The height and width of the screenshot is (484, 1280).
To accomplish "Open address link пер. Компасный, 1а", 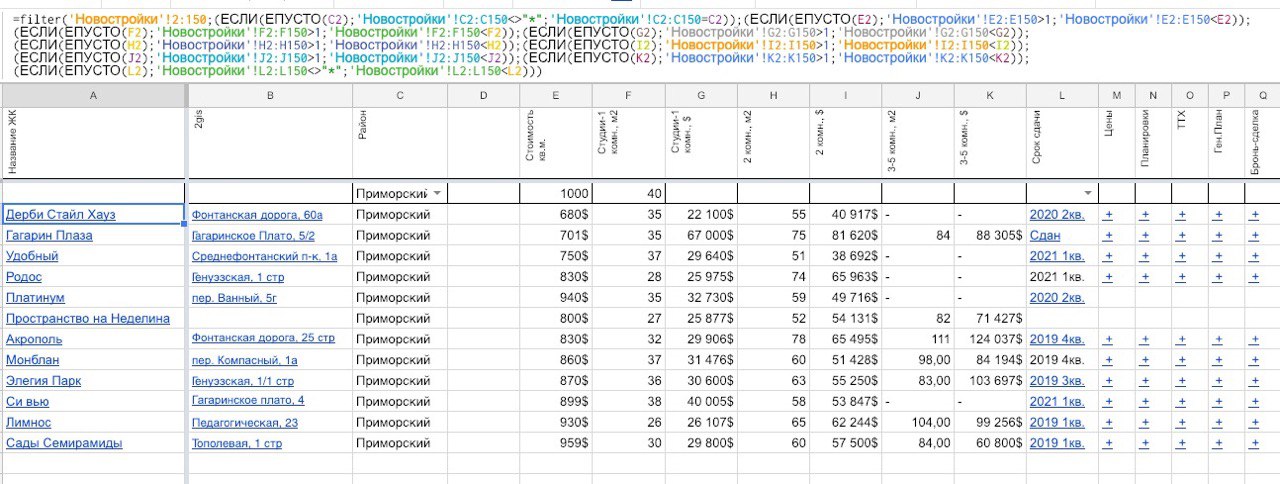I will click(244, 360).
